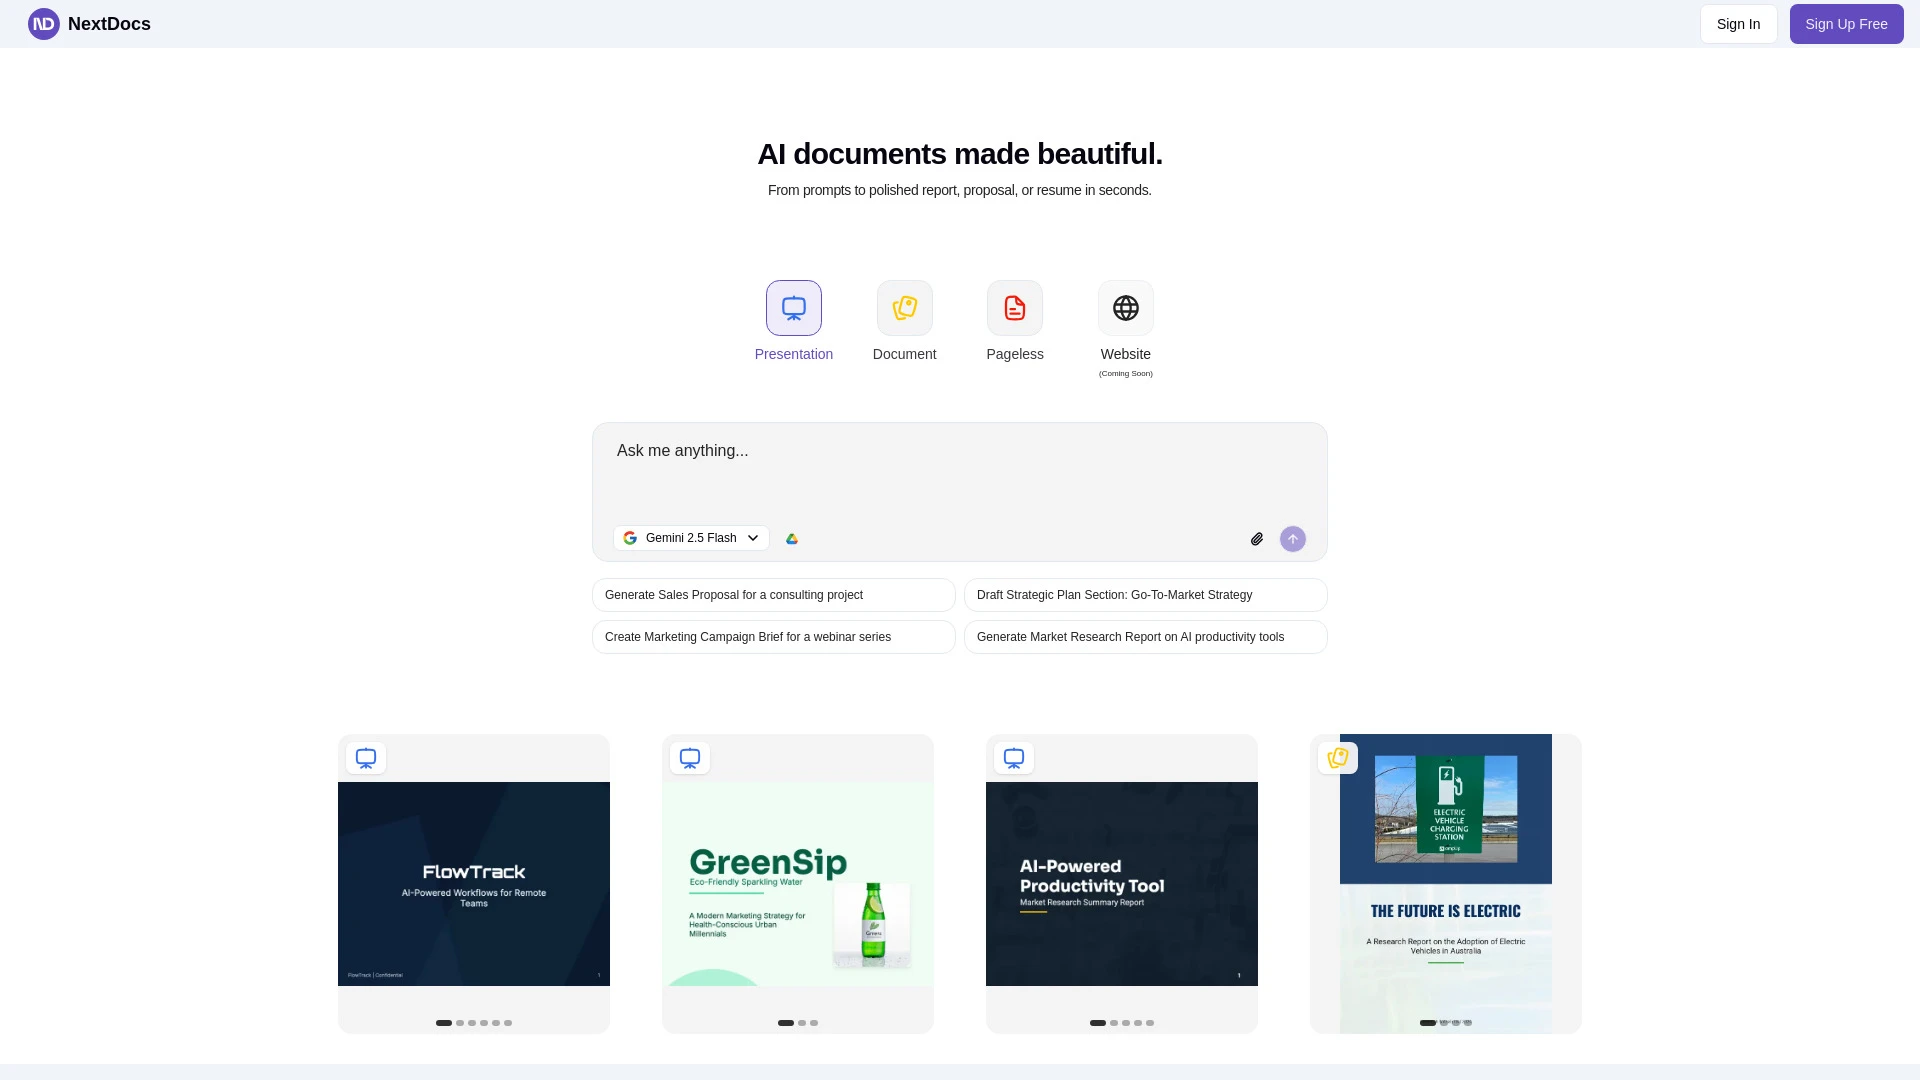The width and height of the screenshot is (1920, 1080).
Task: Select 'Draft Strategic Plan Section: Go-To-Market Strategy'
Action: tap(1145, 595)
